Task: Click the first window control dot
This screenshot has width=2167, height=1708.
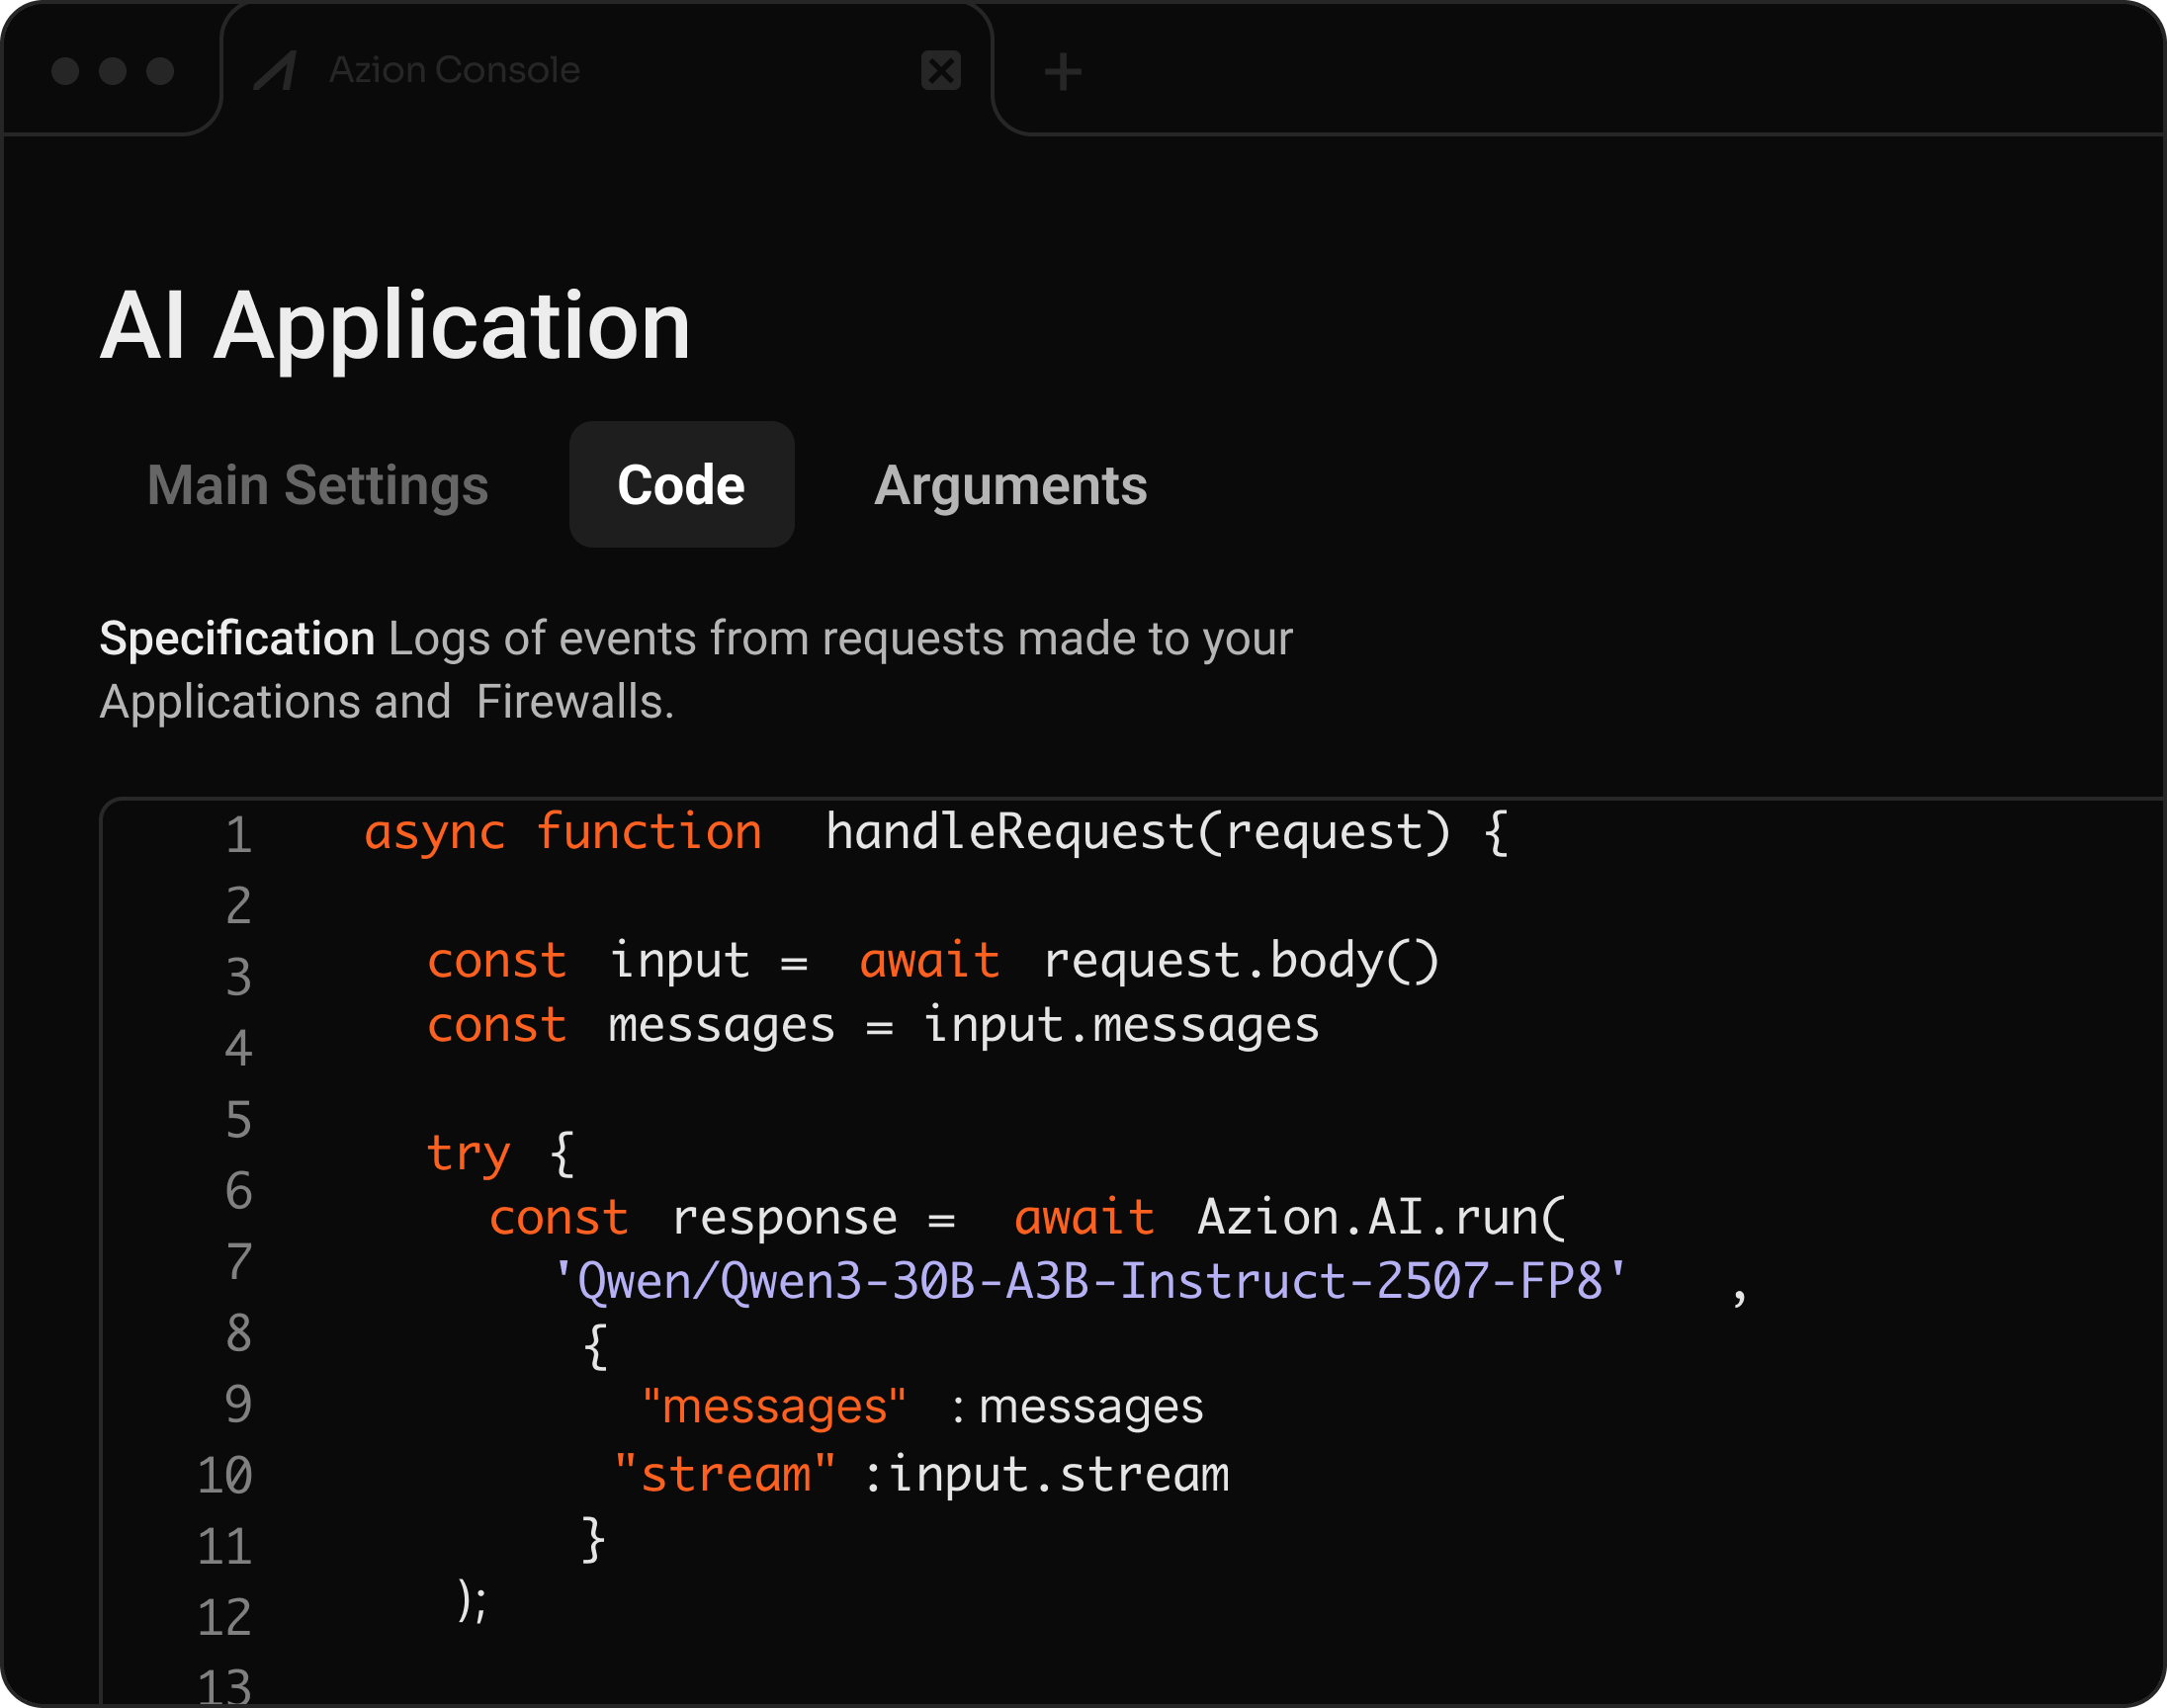Action: (x=65, y=71)
